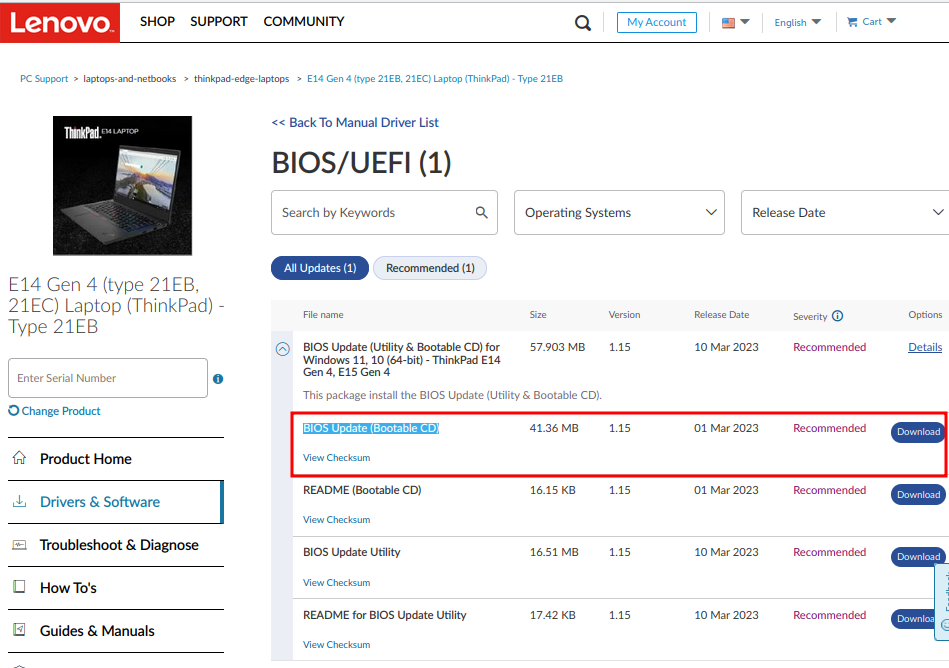949x668 pixels.
Task: Click the Product Home house icon
Action: [x=19, y=458]
